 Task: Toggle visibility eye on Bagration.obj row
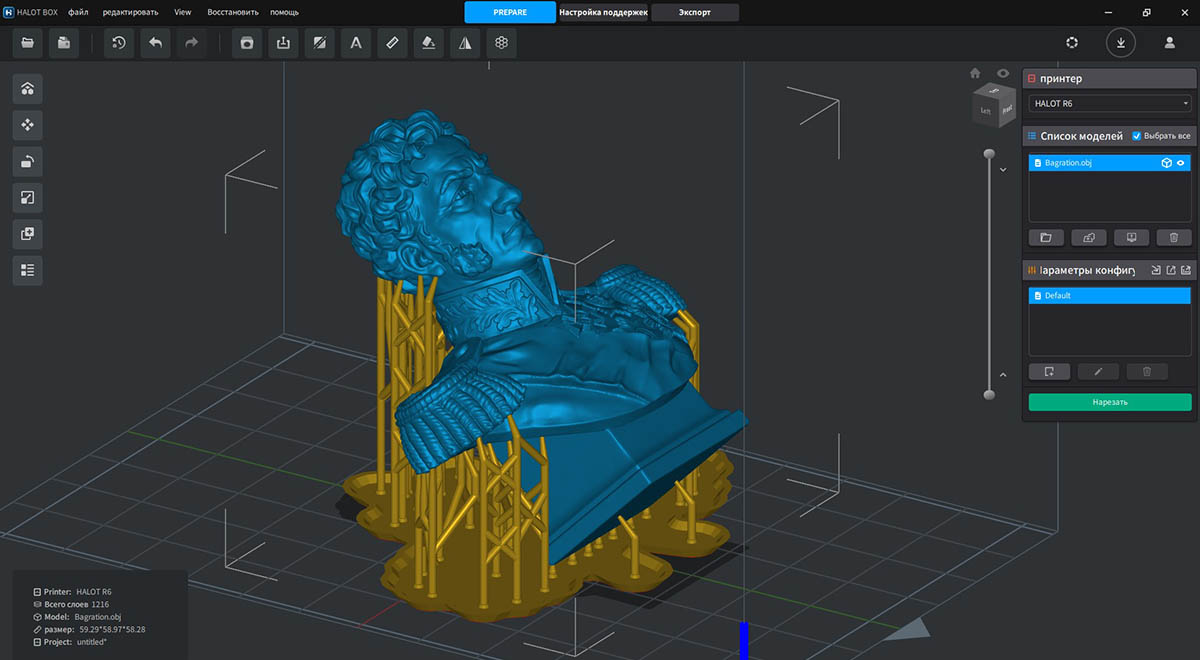(1181, 163)
